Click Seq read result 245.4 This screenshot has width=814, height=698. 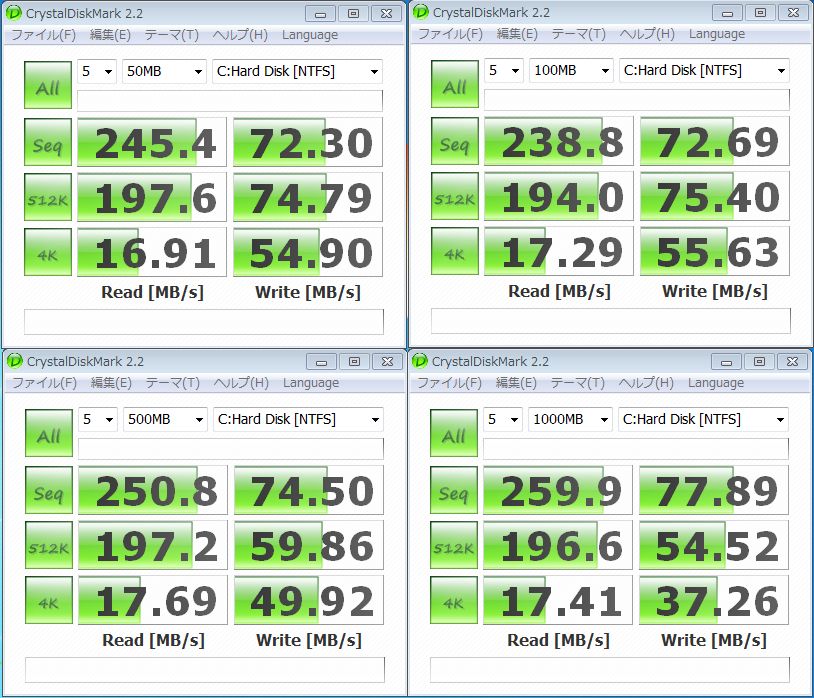coord(152,142)
